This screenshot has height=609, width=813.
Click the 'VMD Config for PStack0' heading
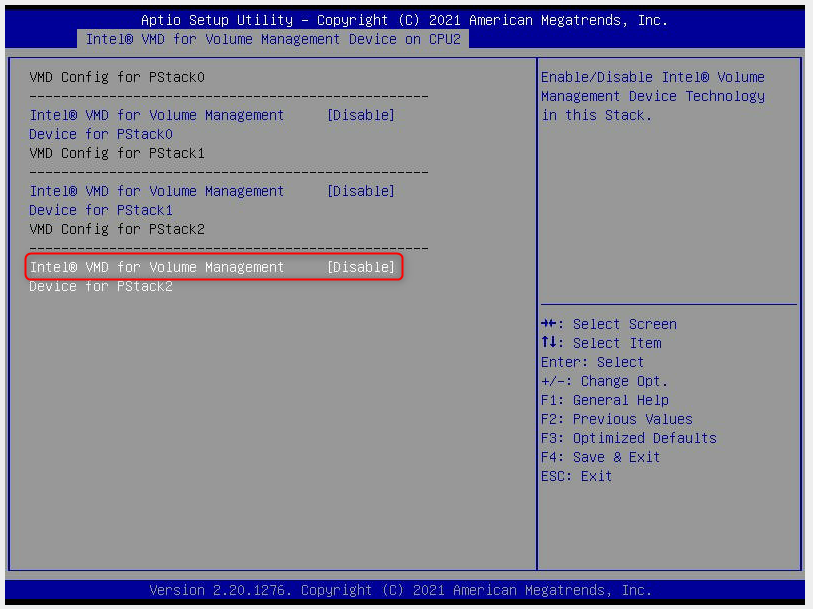(117, 77)
